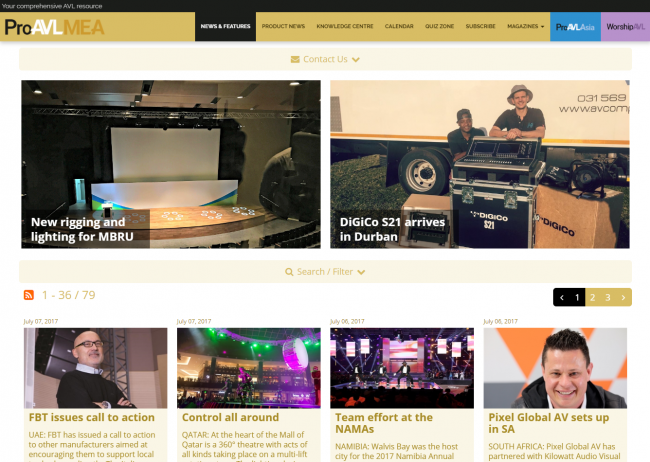The height and width of the screenshot is (462, 650).
Task: Open the MBRU rigging and lighting feature image
Action: tap(171, 164)
